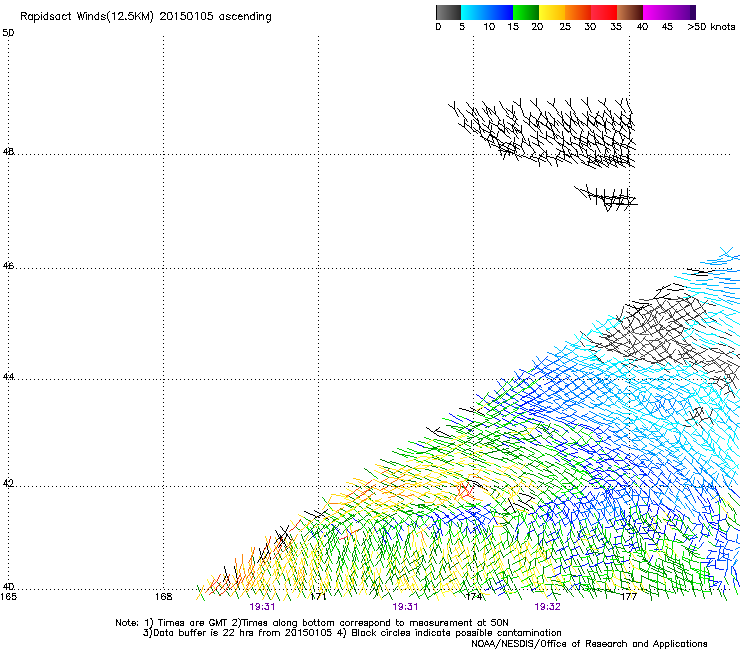Viewport: 740px width, 650px height.
Task: Click the latitude label 50
Action: [8, 33]
